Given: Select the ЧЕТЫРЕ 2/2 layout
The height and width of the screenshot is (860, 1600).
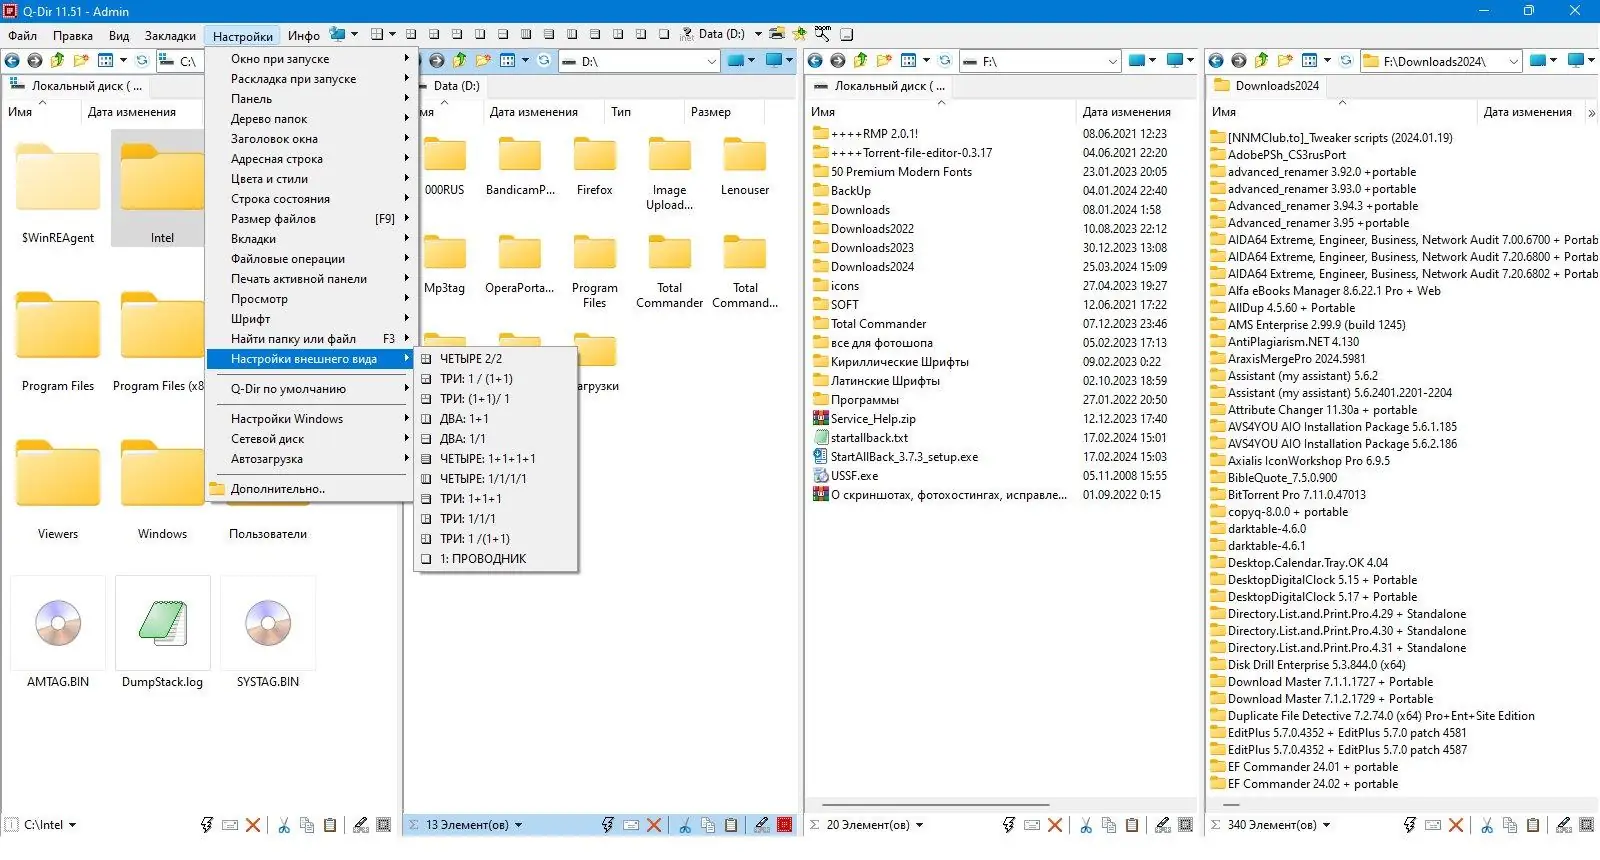Looking at the screenshot, I should coord(496,358).
